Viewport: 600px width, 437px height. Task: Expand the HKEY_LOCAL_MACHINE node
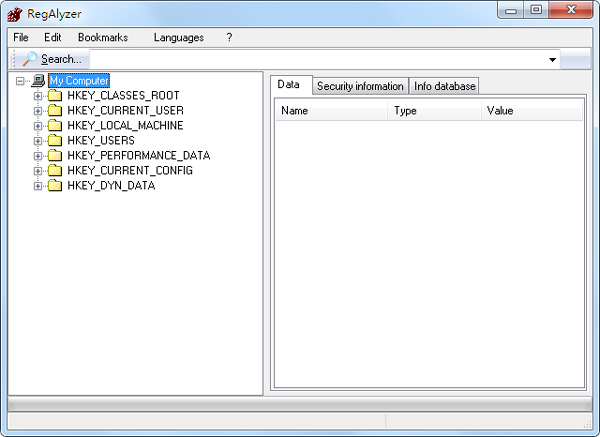coord(38,126)
